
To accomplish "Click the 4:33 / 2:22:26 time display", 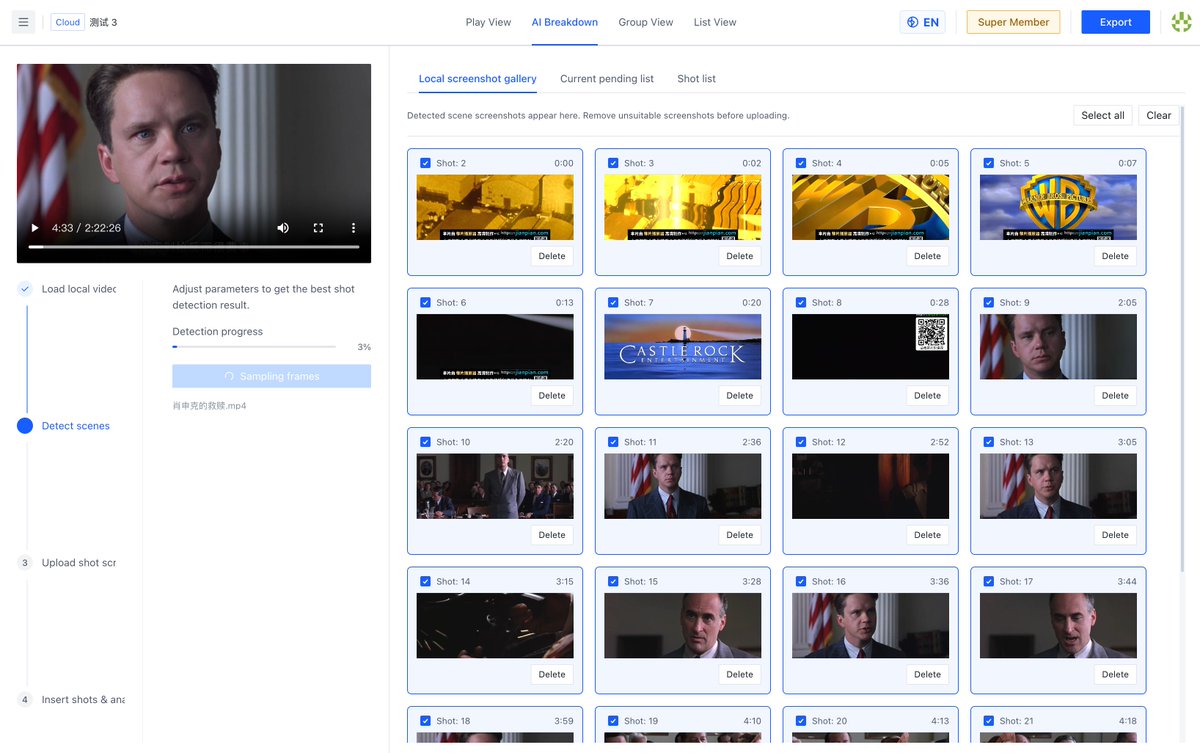I will point(87,228).
